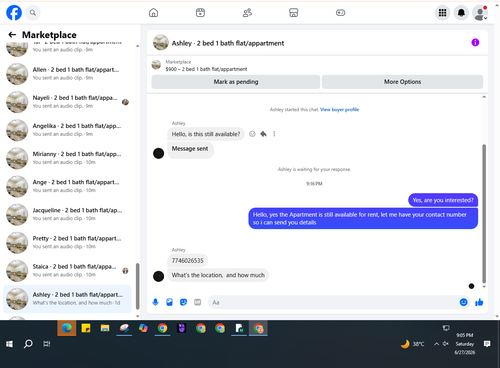
Task: Open more options for Ashley's first message
Action: pyautogui.click(x=274, y=134)
